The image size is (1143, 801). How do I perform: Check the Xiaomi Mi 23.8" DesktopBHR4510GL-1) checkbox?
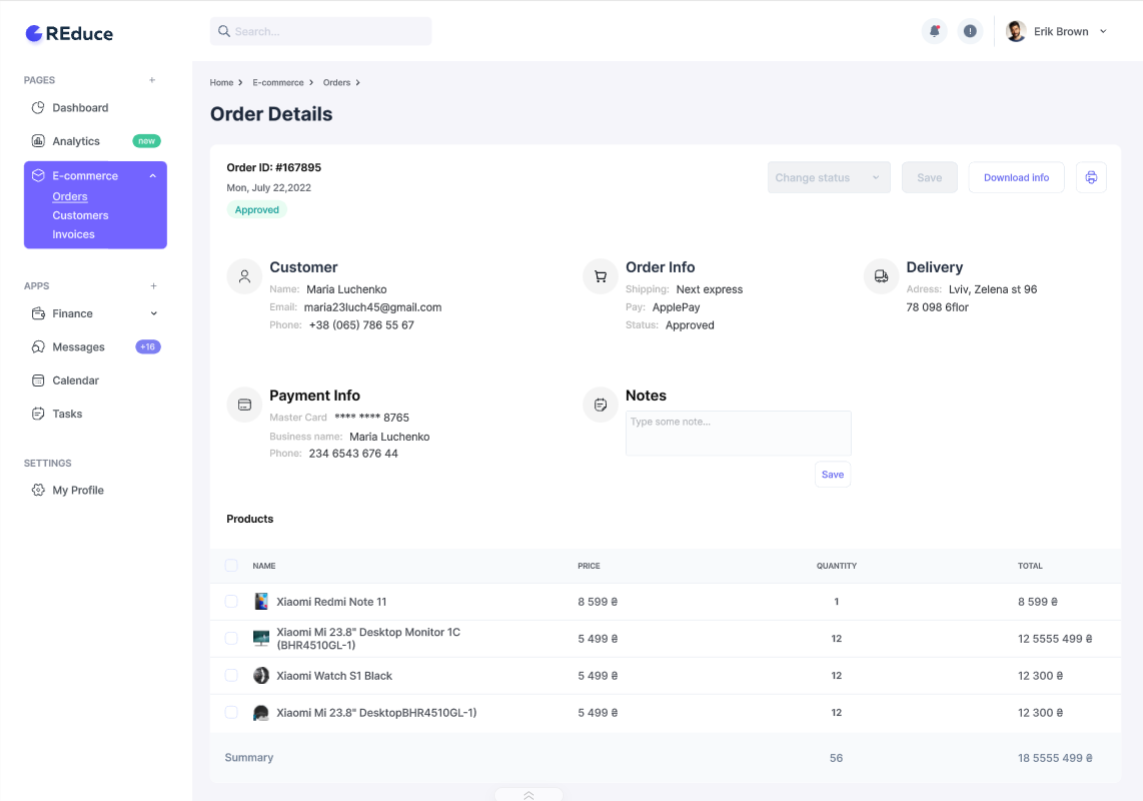(x=231, y=713)
